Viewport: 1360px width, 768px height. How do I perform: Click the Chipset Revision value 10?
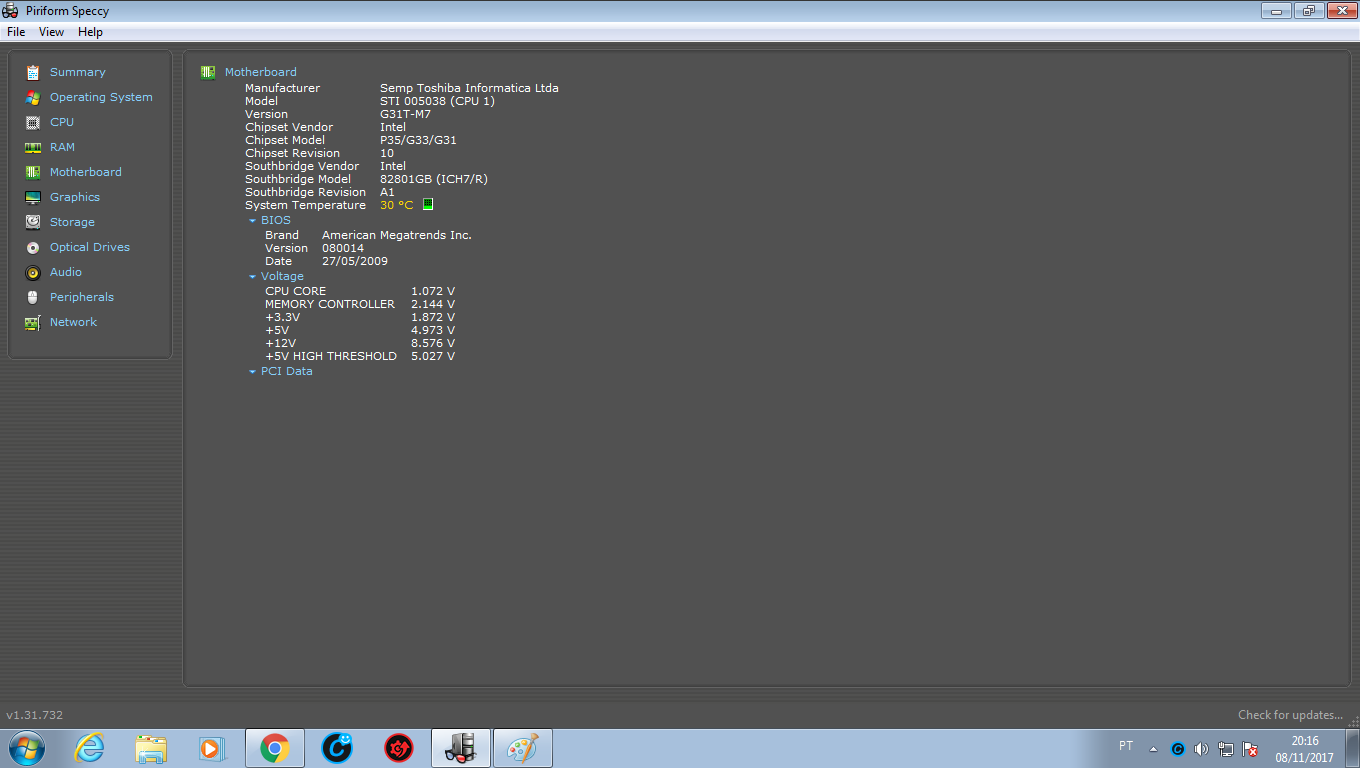[x=387, y=153]
